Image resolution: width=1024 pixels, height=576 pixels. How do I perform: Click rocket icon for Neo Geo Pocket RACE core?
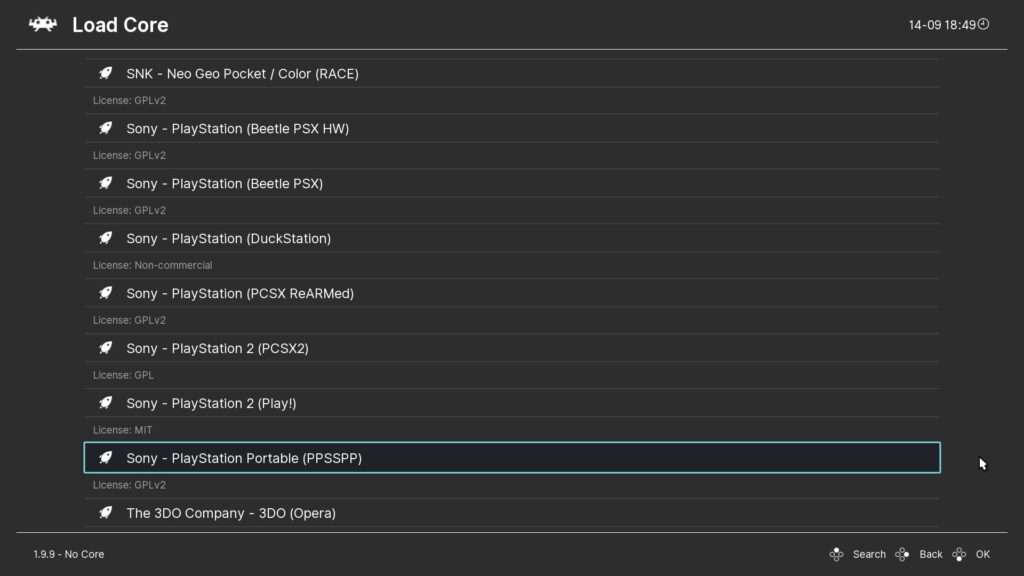point(105,73)
